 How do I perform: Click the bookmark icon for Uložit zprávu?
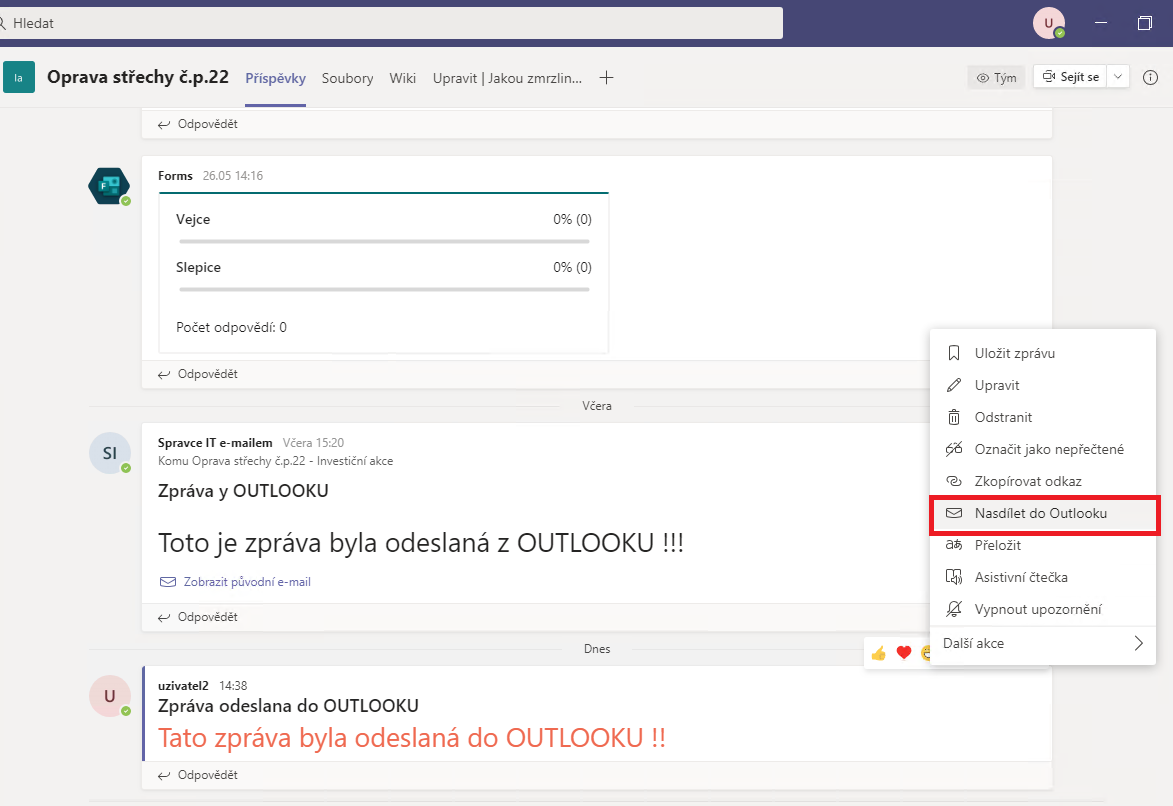tap(954, 353)
